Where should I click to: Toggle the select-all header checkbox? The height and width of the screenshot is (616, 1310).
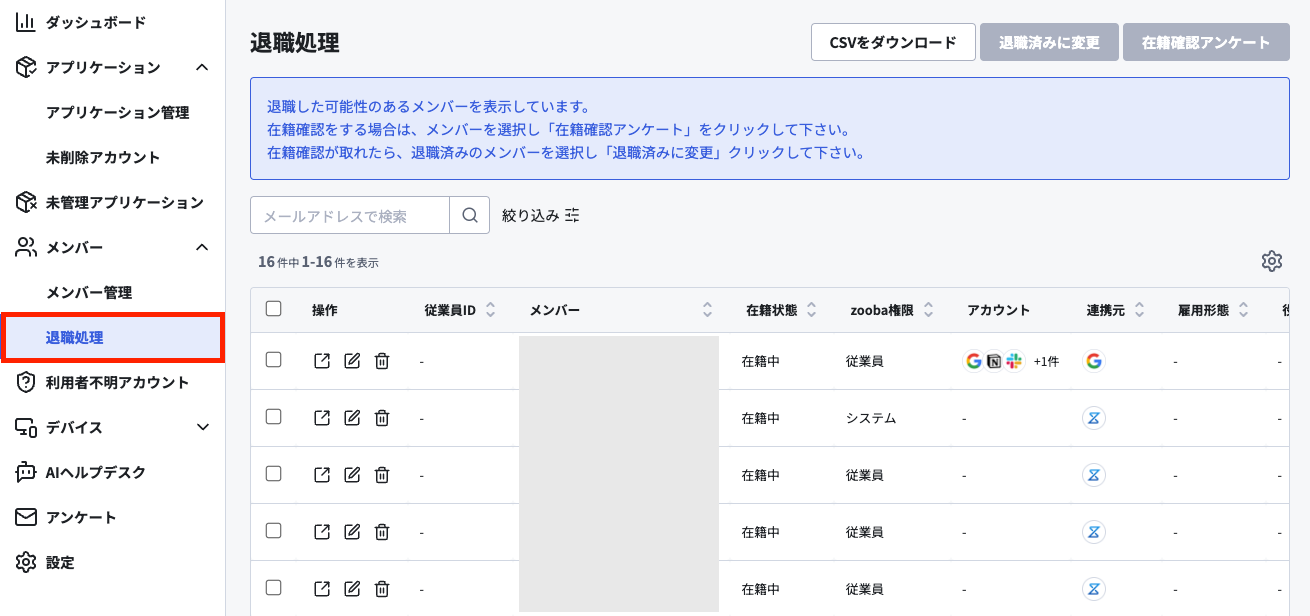click(273, 309)
